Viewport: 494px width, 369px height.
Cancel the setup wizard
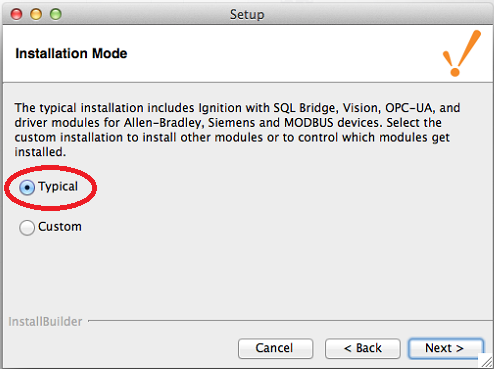(275, 348)
